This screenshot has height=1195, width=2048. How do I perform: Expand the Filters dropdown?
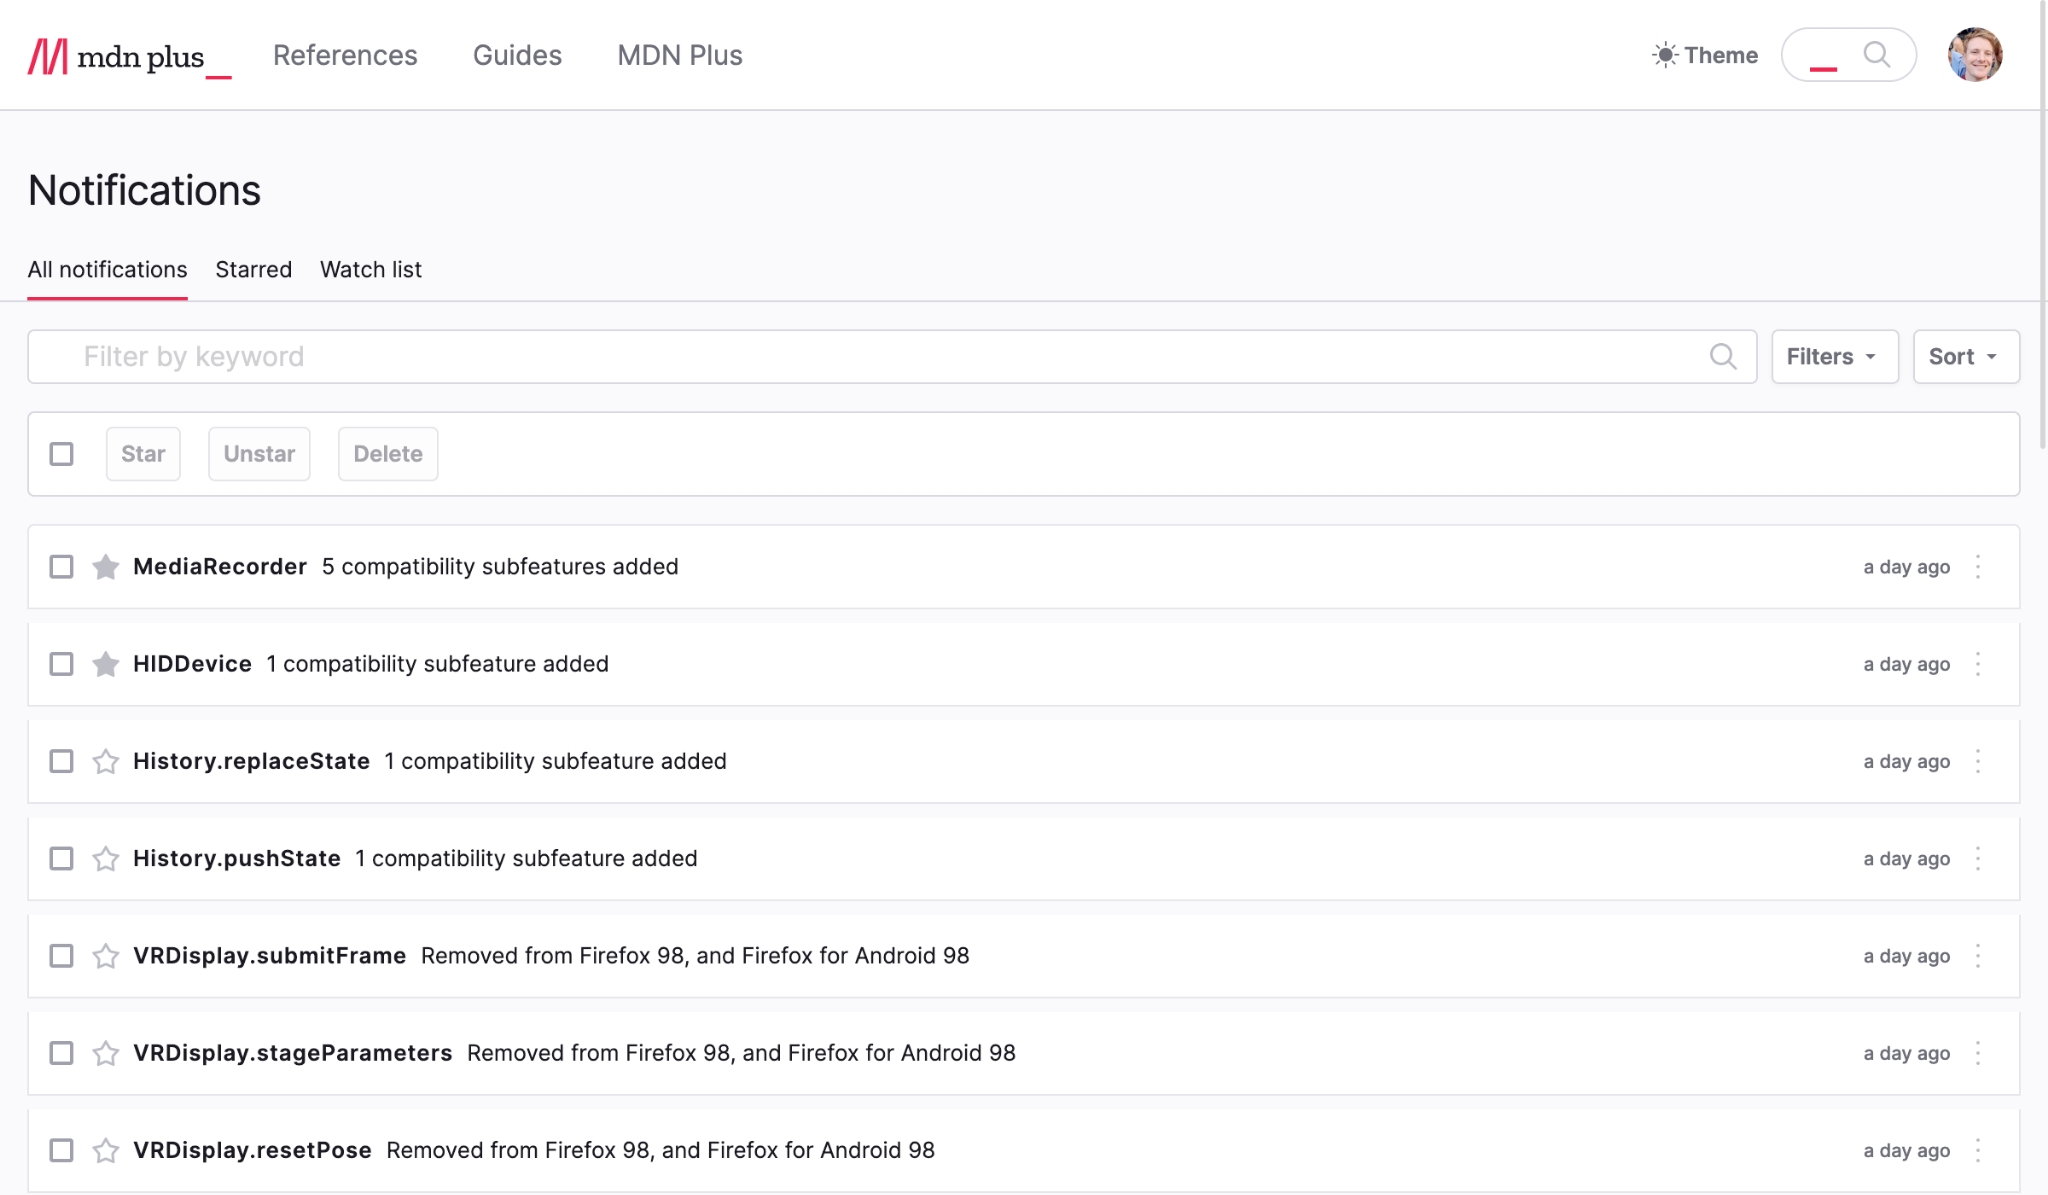[x=1833, y=357]
